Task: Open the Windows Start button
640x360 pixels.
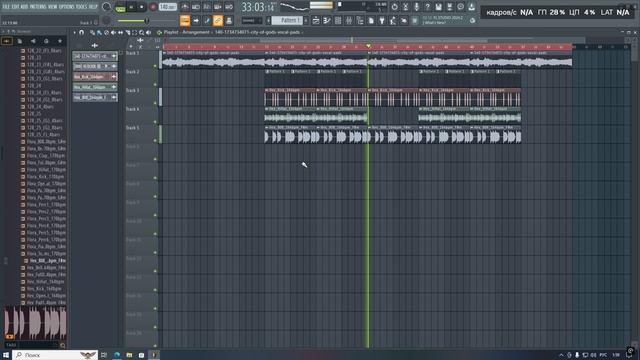Action: 6,355
